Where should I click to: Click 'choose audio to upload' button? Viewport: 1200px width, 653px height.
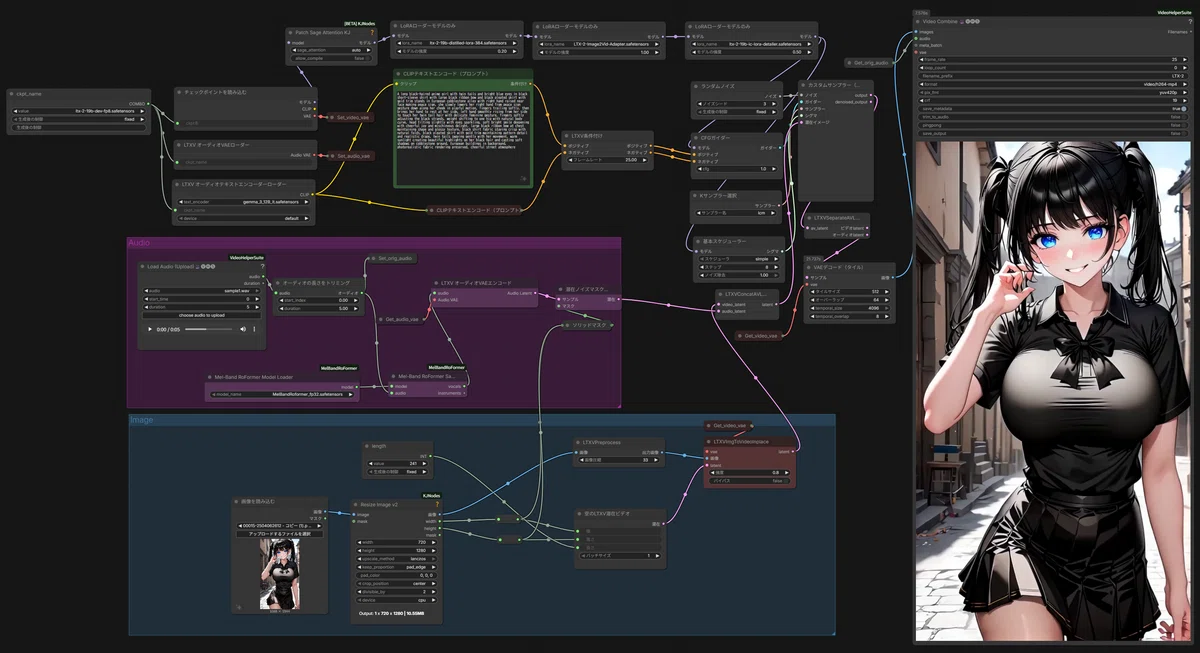202,315
